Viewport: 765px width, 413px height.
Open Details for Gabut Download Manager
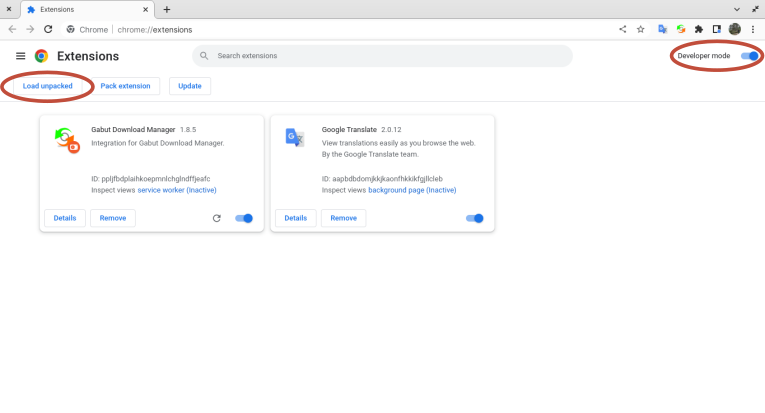65,218
